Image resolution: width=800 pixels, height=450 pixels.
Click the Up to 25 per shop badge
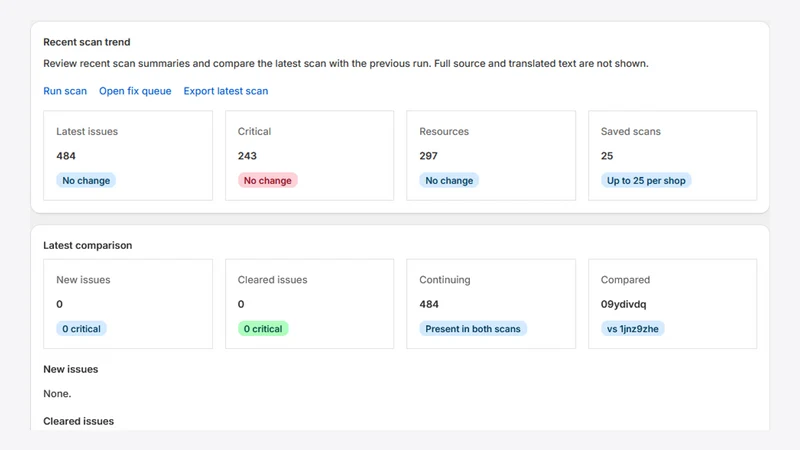(x=646, y=180)
